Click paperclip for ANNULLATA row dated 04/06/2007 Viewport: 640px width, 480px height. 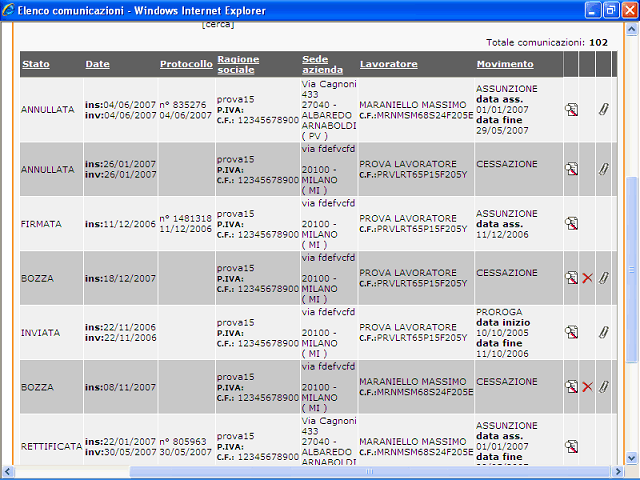[x=603, y=109]
